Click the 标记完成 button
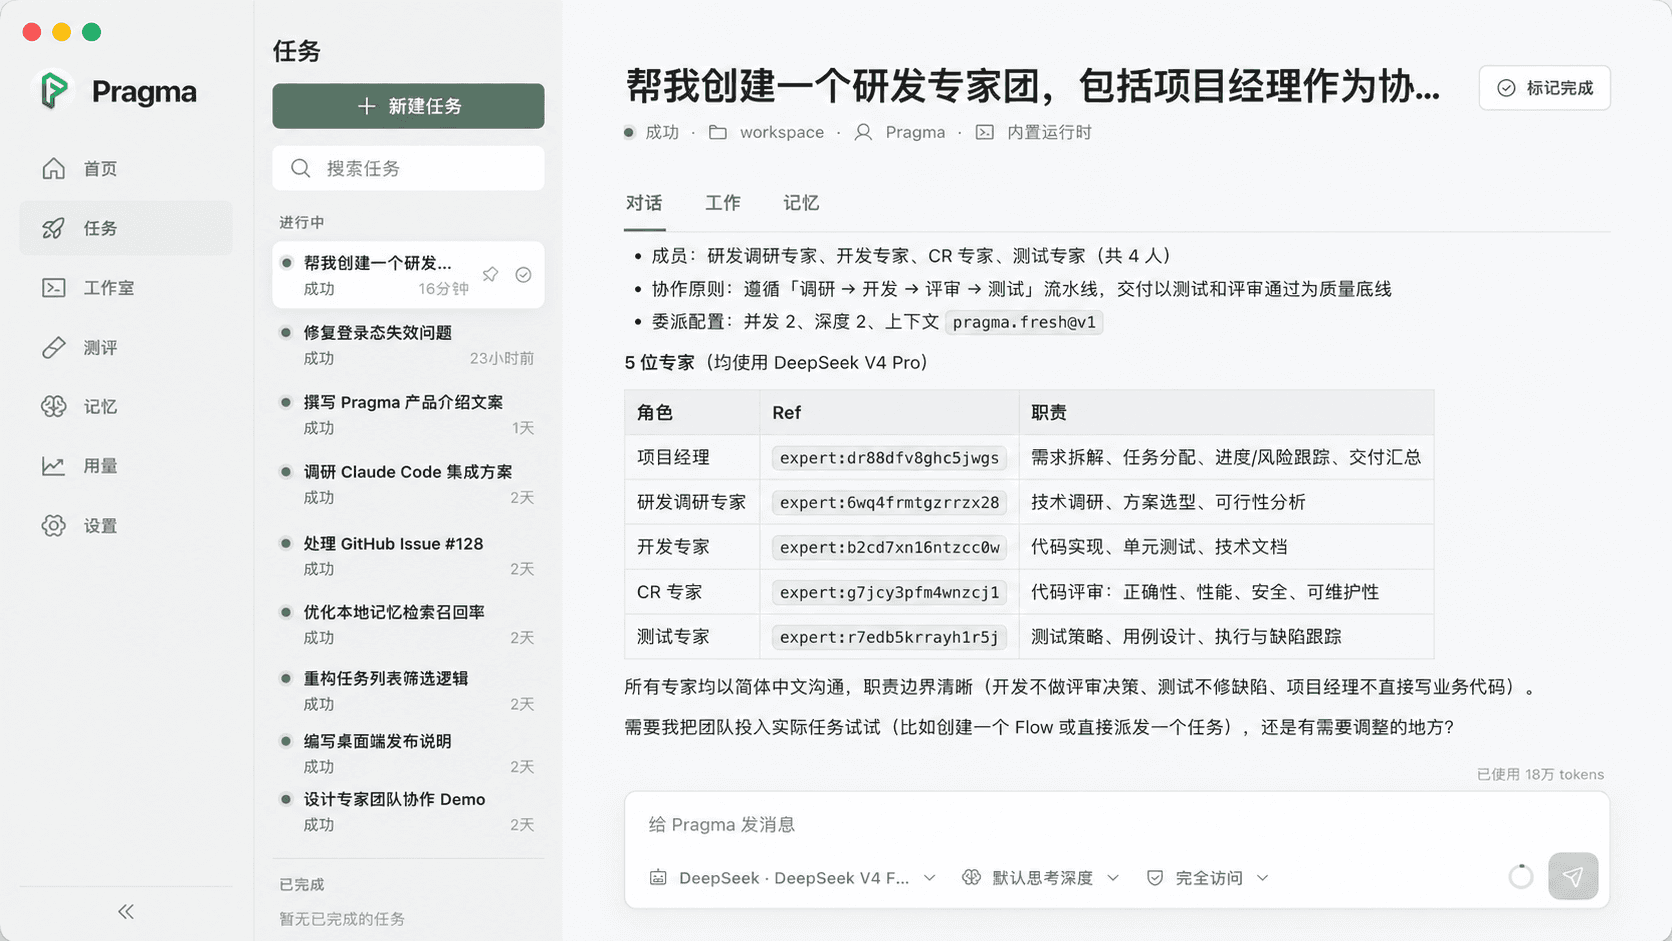1672x941 pixels. [1544, 88]
